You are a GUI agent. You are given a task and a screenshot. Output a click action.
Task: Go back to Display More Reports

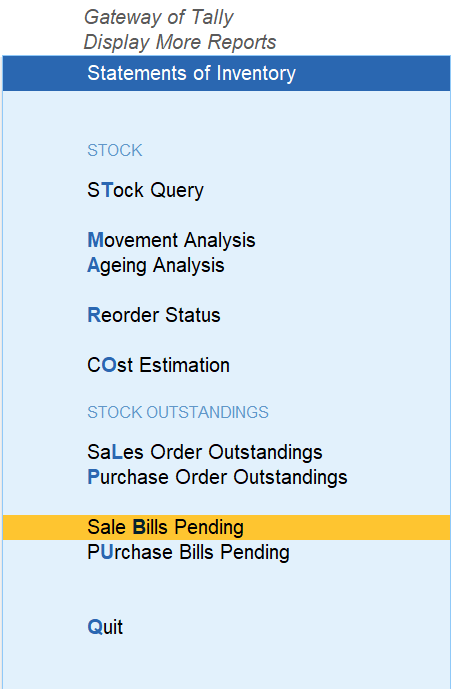tap(180, 42)
